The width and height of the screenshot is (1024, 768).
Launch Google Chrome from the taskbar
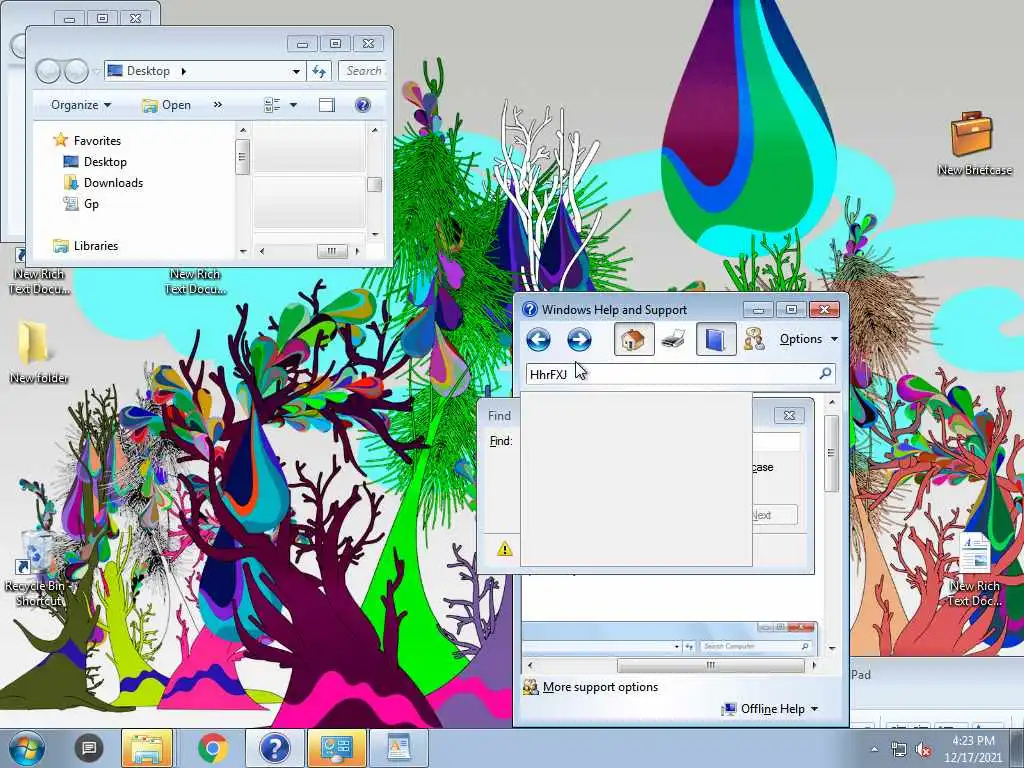pyautogui.click(x=212, y=748)
